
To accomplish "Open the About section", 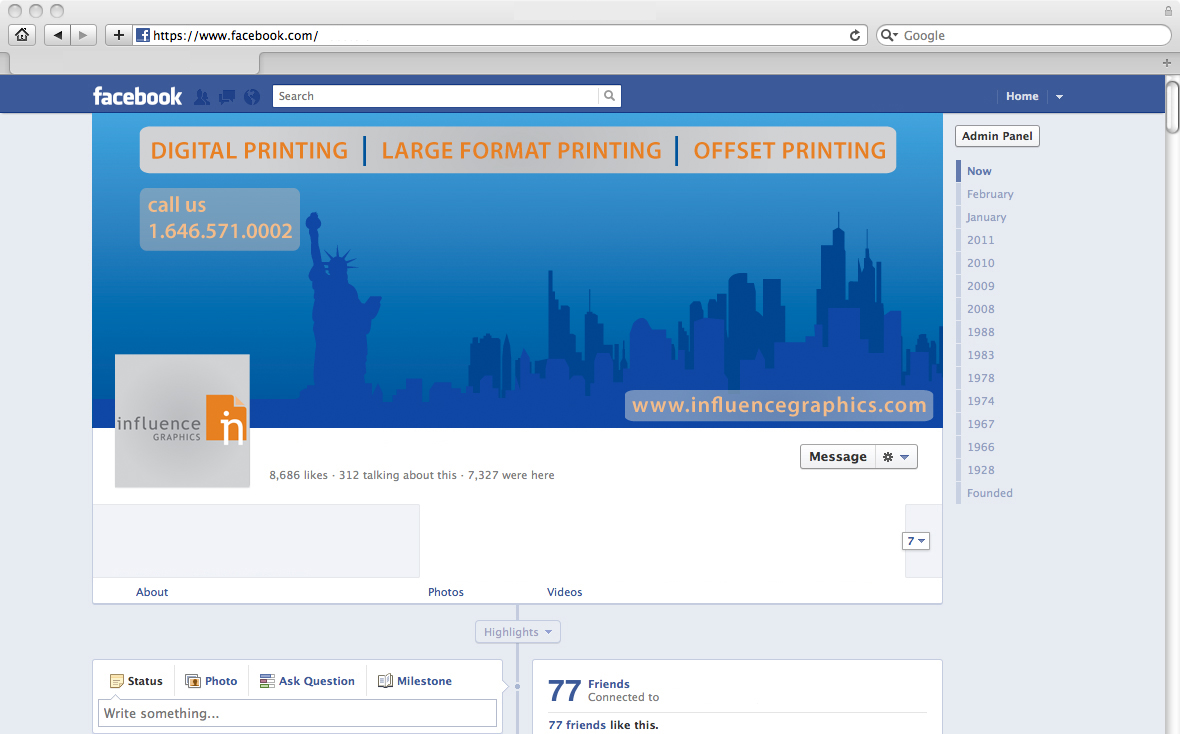I will (152, 592).
